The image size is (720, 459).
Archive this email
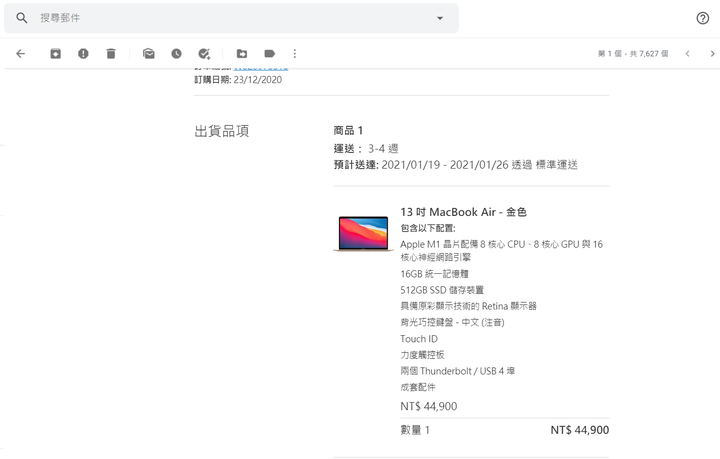tap(55, 54)
